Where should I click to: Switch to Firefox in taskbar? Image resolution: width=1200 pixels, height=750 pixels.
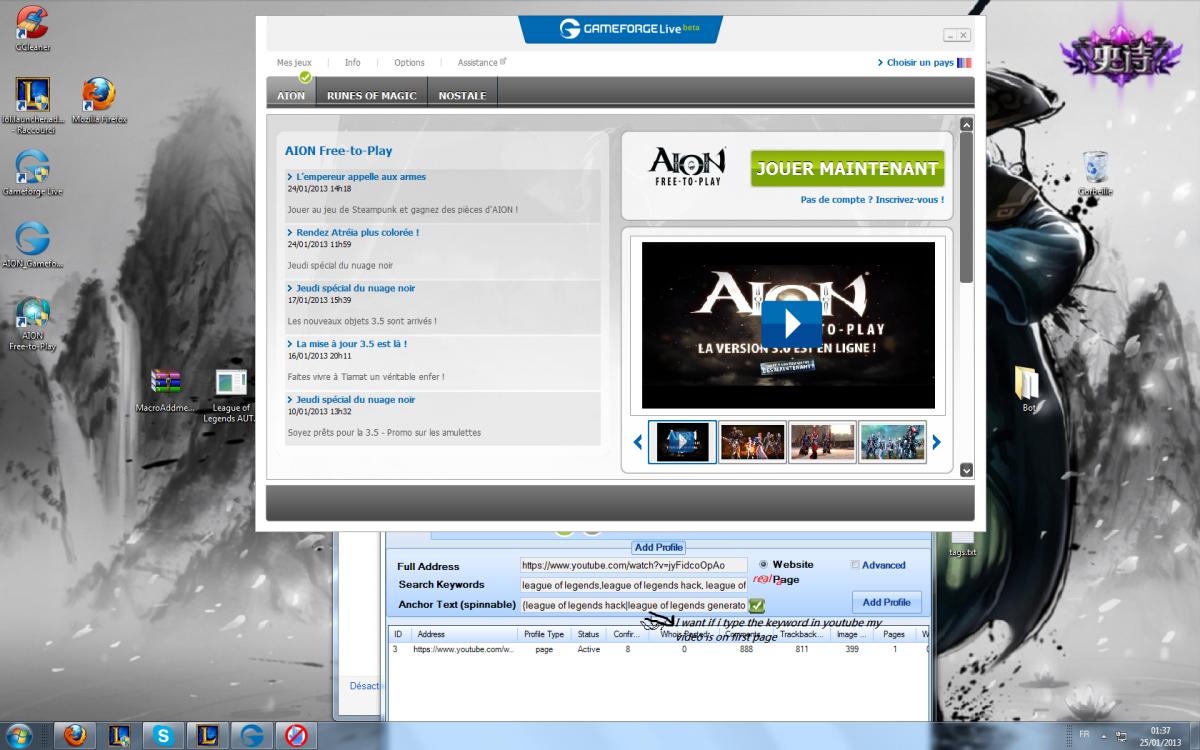pyautogui.click(x=75, y=735)
